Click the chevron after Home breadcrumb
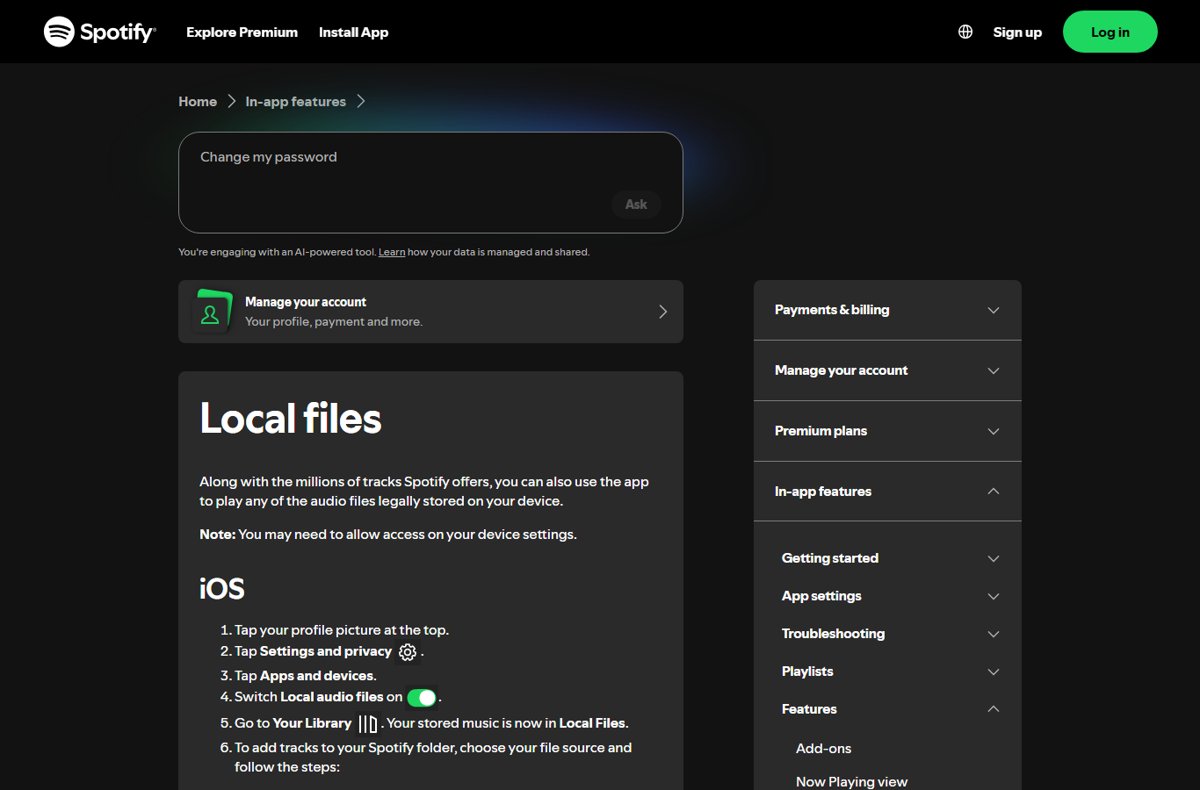The height and width of the screenshot is (790, 1200). (x=231, y=101)
